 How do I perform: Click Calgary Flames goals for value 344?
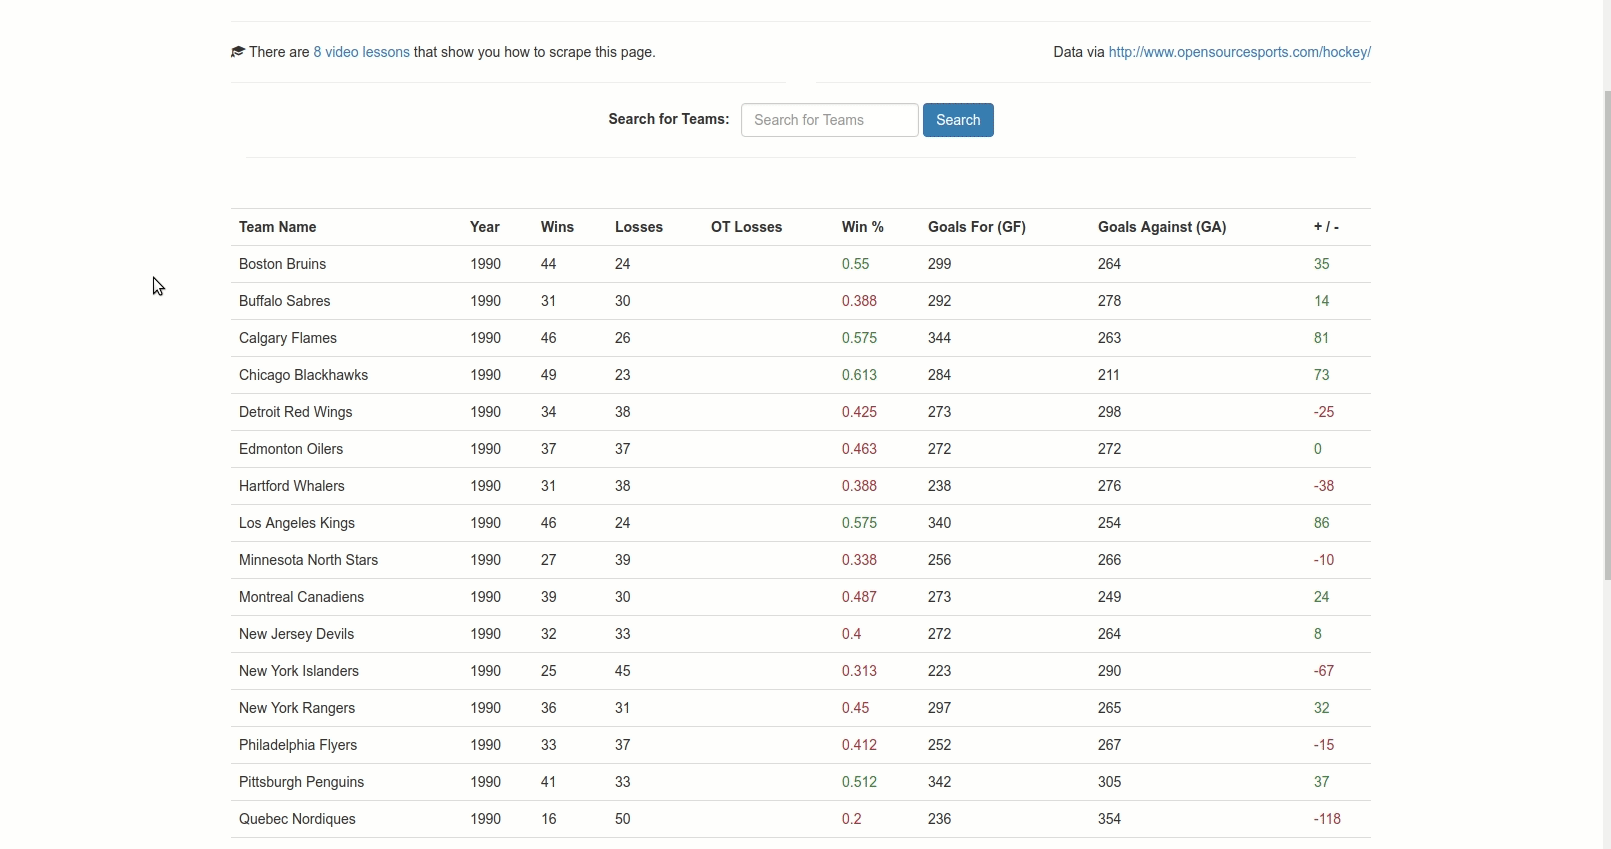pyautogui.click(x=940, y=338)
